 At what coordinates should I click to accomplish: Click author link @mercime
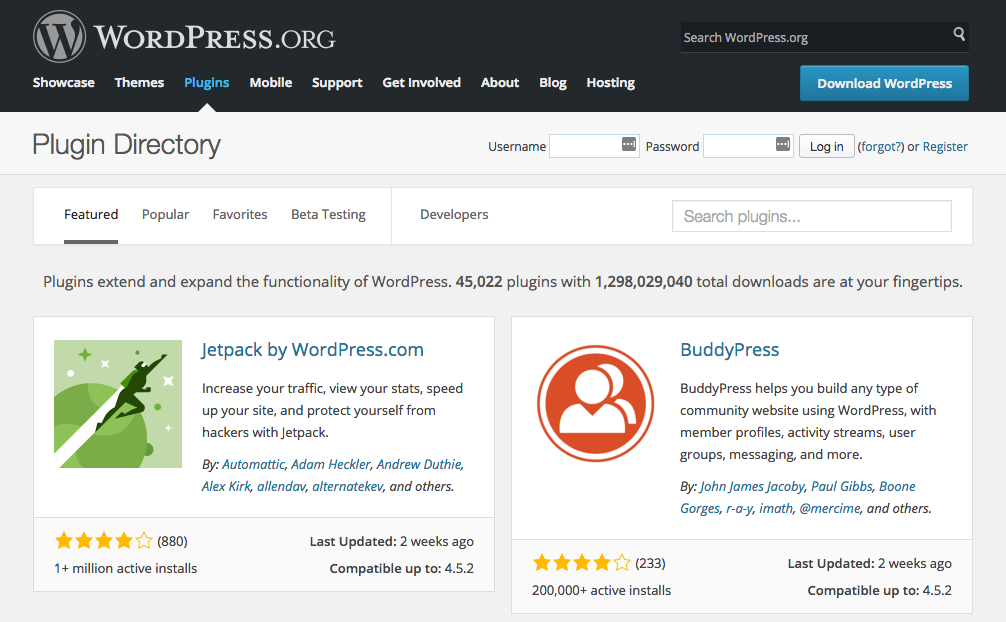(830, 508)
